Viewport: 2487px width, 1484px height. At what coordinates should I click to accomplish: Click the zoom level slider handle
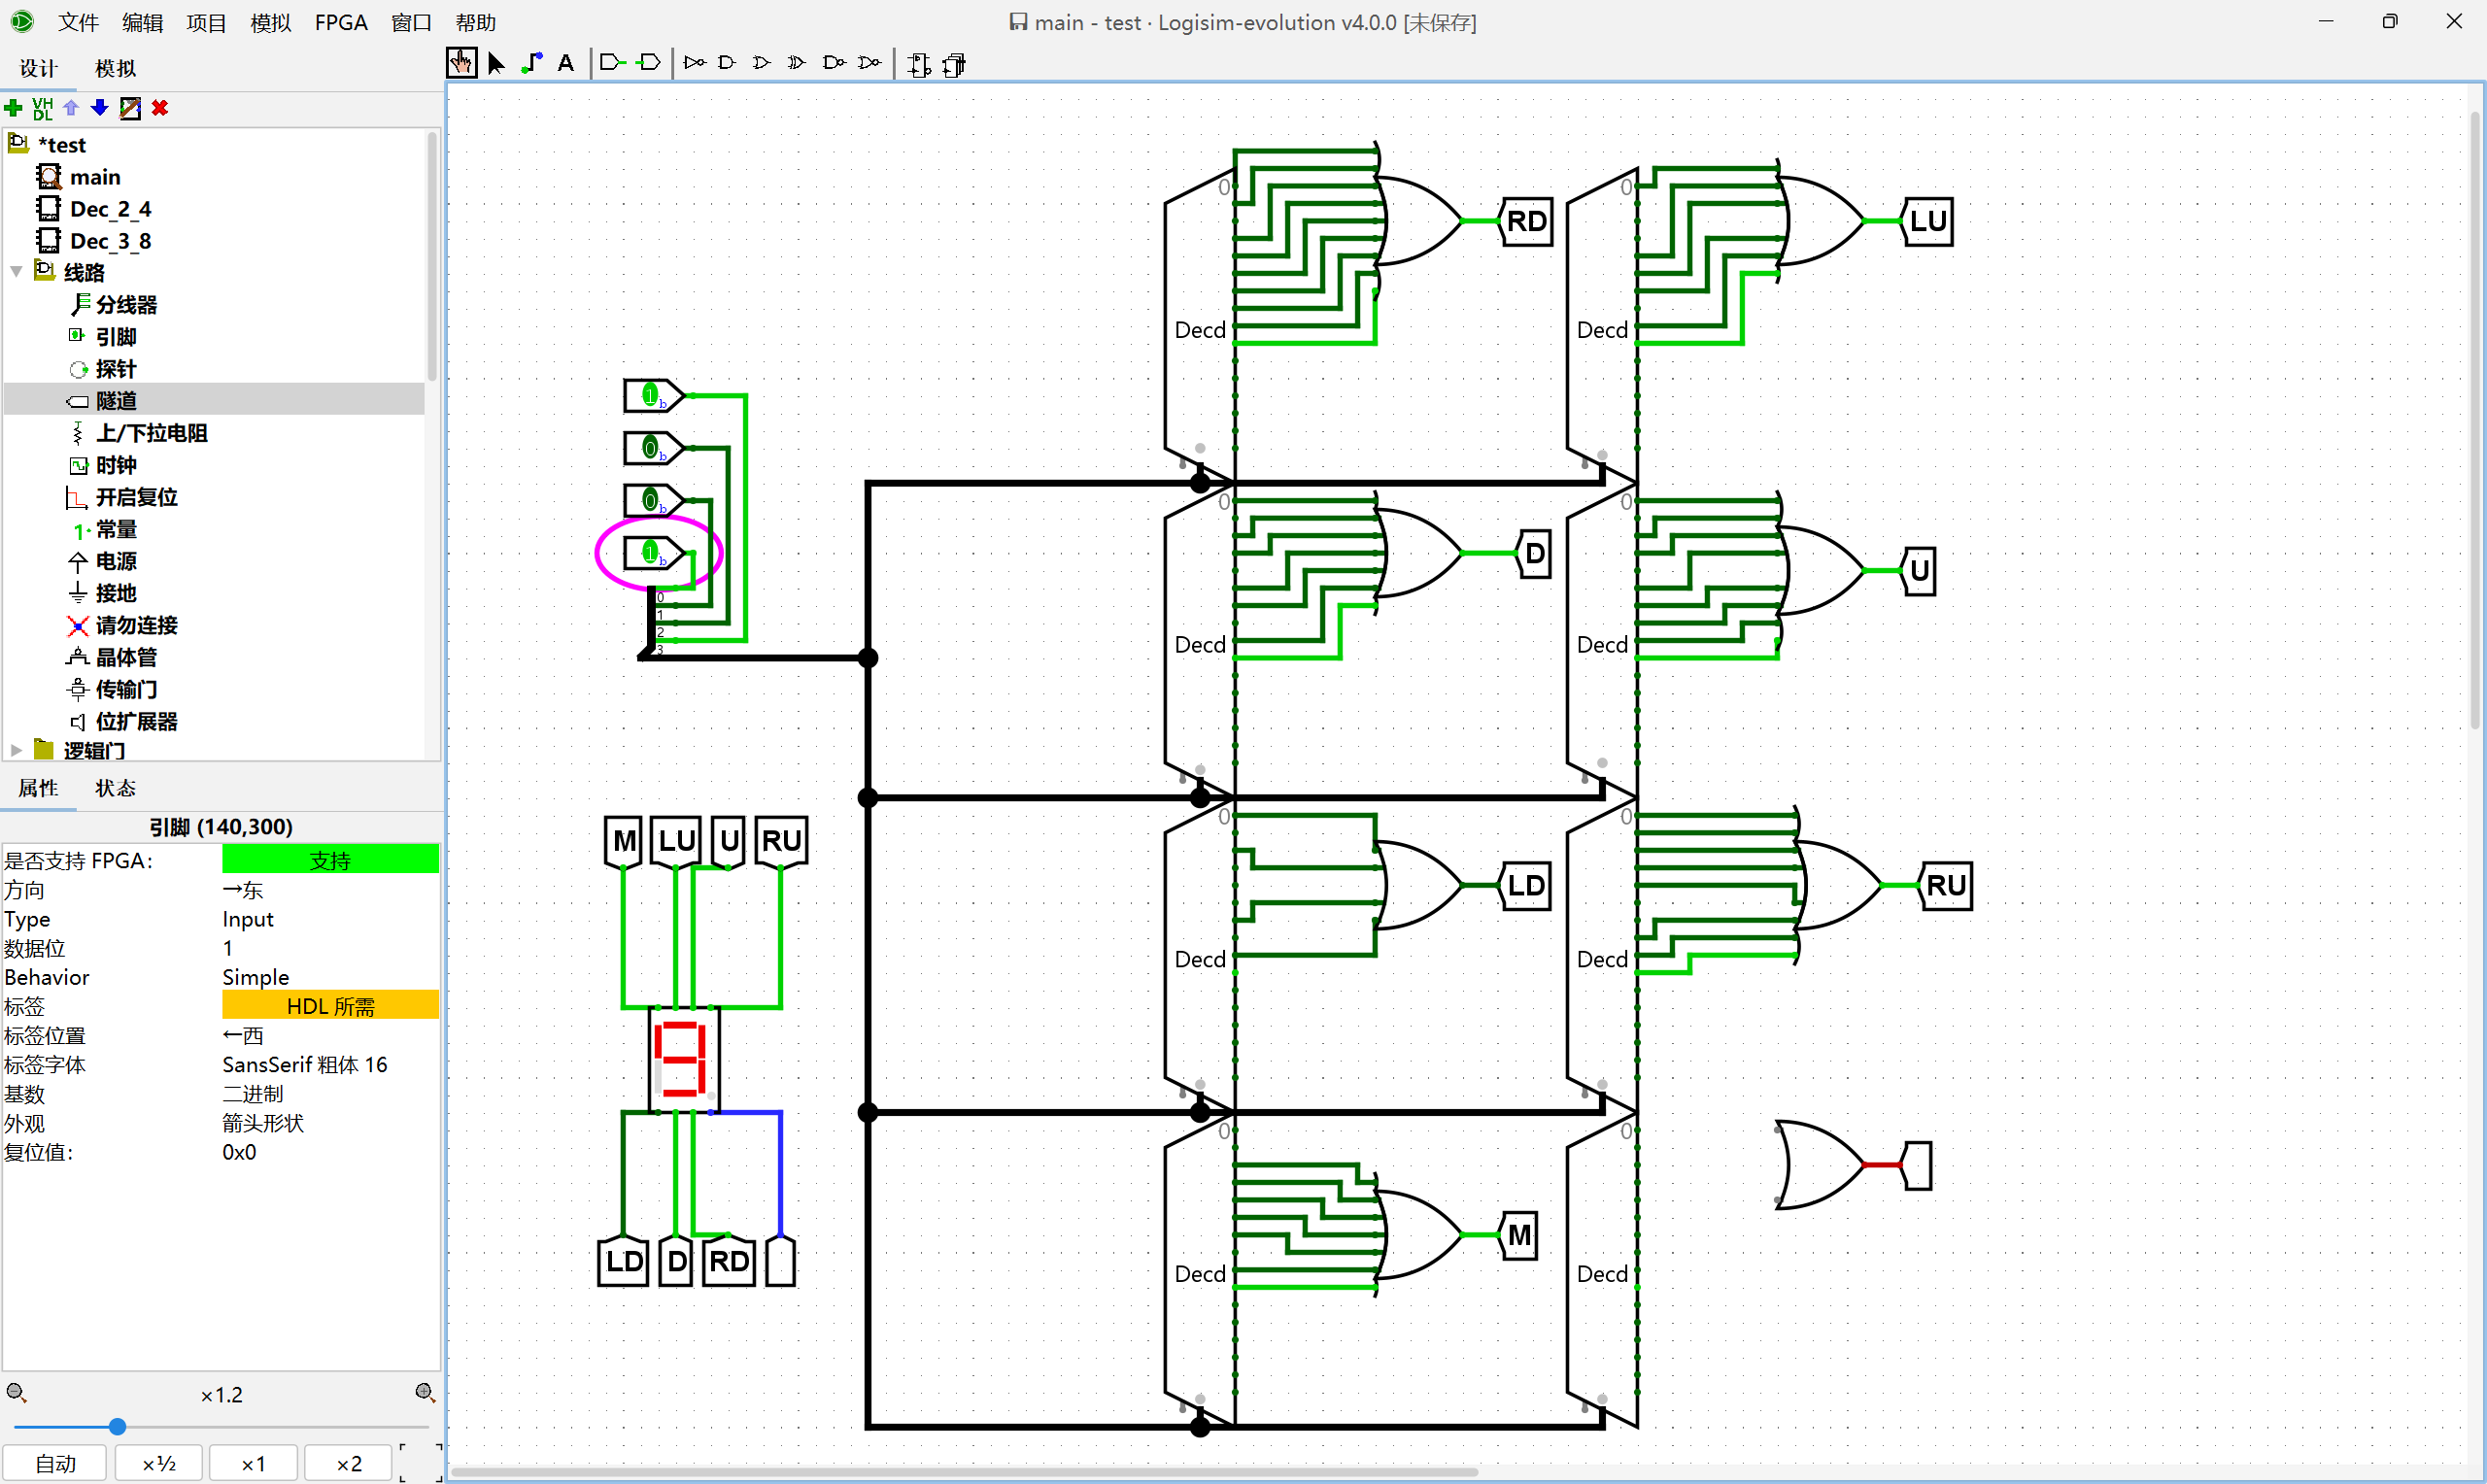click(x=117, y=1427)
